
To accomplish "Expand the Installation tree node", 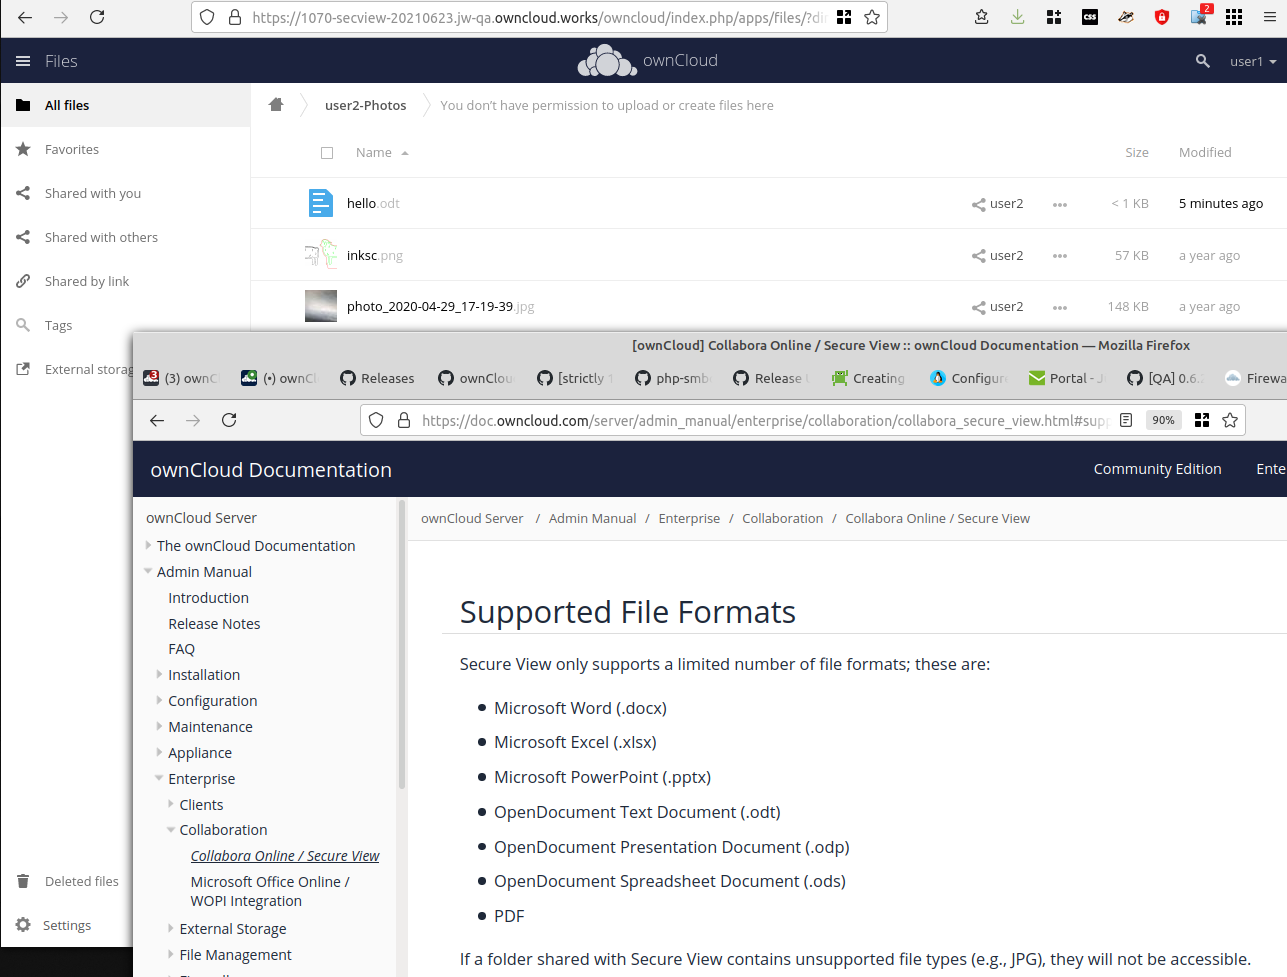I will tap(159, 674).
